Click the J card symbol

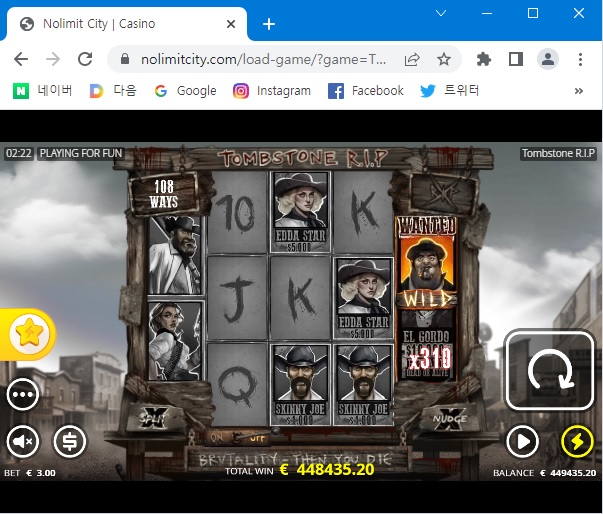point(237,298)
